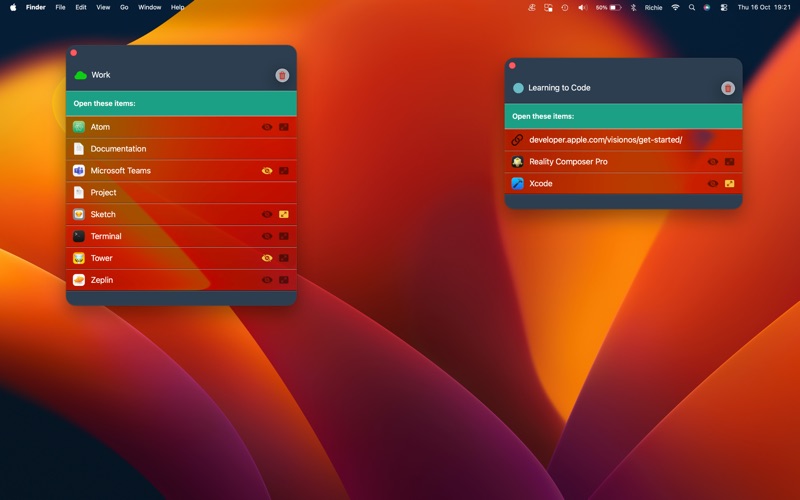The width and height of the screenshot is (800, 500).
Task: Click the Documentation file icon
Action: [79, 149]
